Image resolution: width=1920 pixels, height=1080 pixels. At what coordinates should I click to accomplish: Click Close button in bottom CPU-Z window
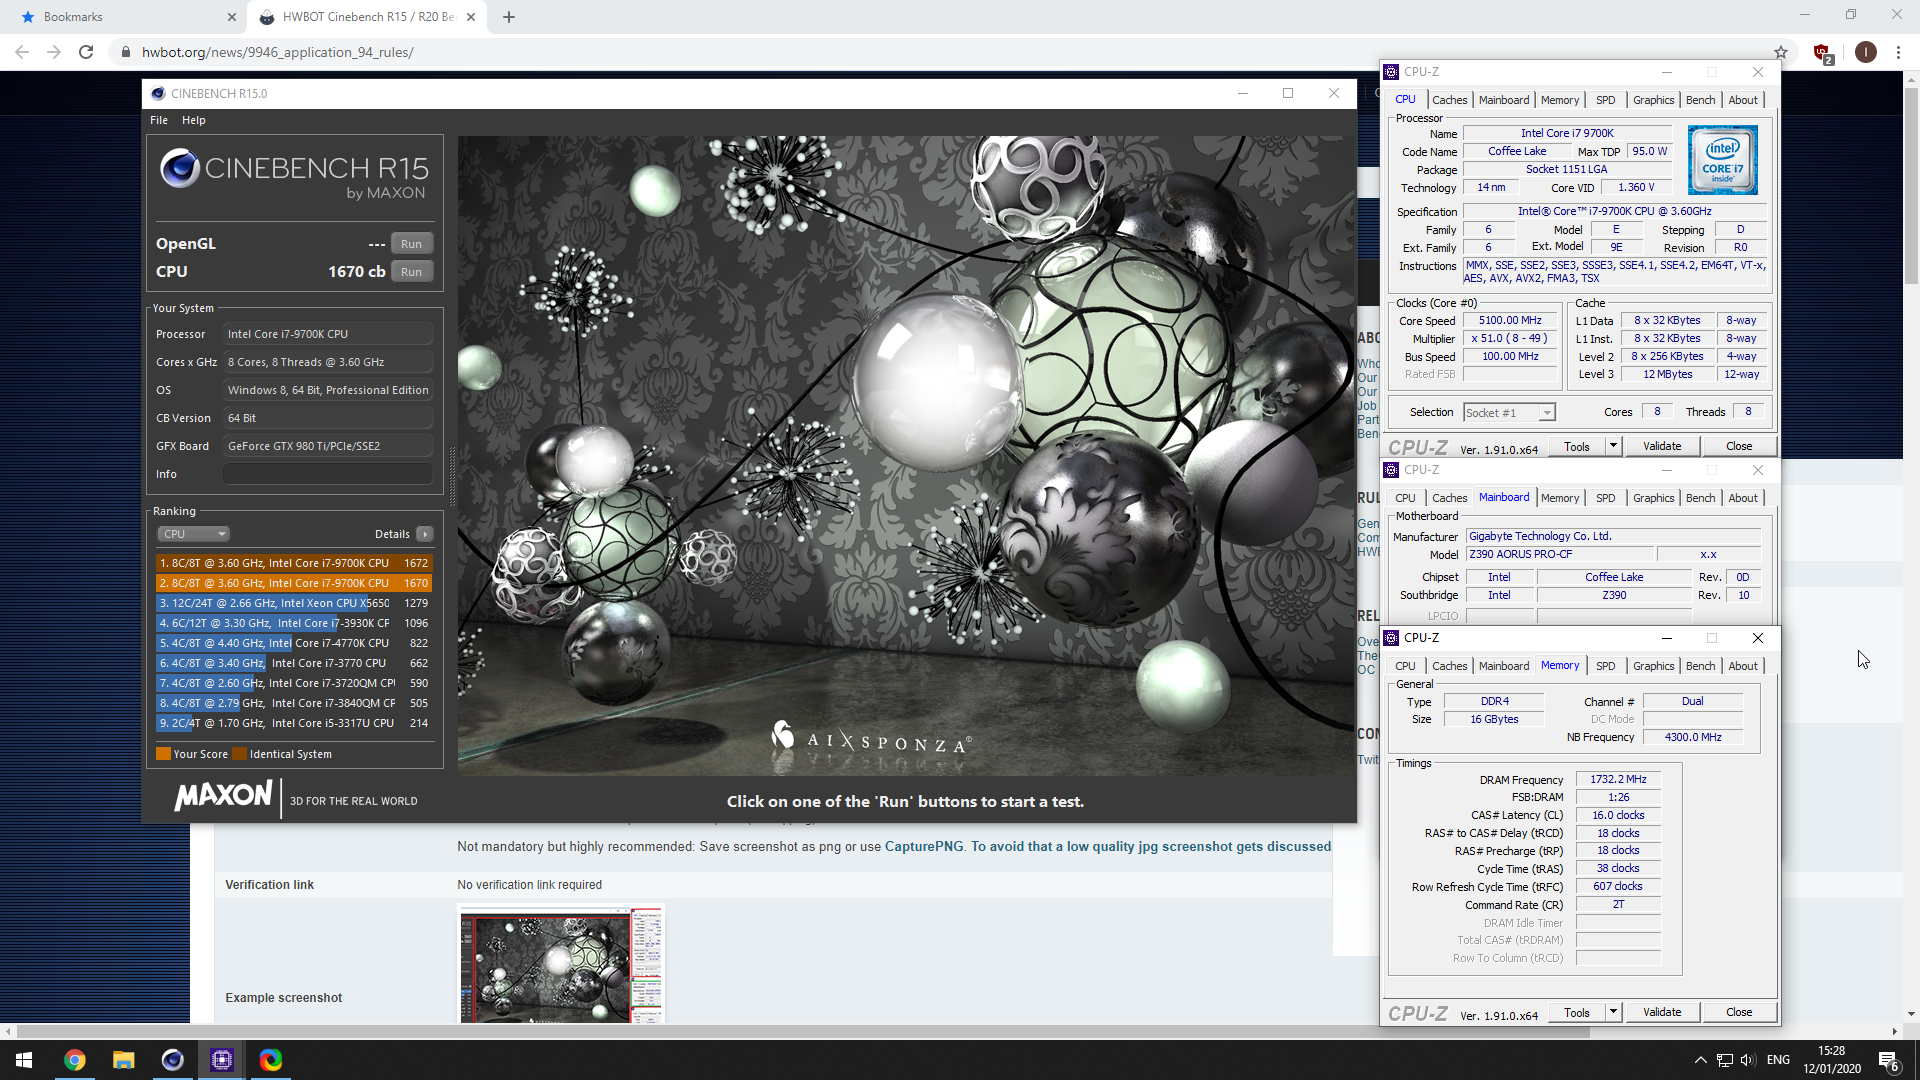click(1738, 1013)
